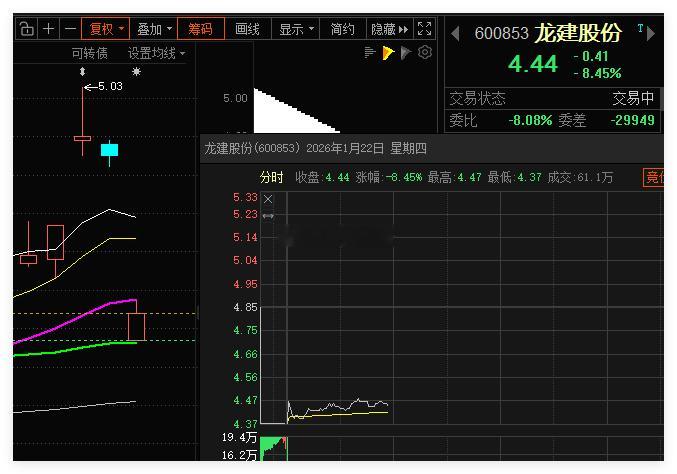The width and height of the screenshot is (677, 474).
Task: Click the 竞价 auction button in the popup
Action: 654,177
